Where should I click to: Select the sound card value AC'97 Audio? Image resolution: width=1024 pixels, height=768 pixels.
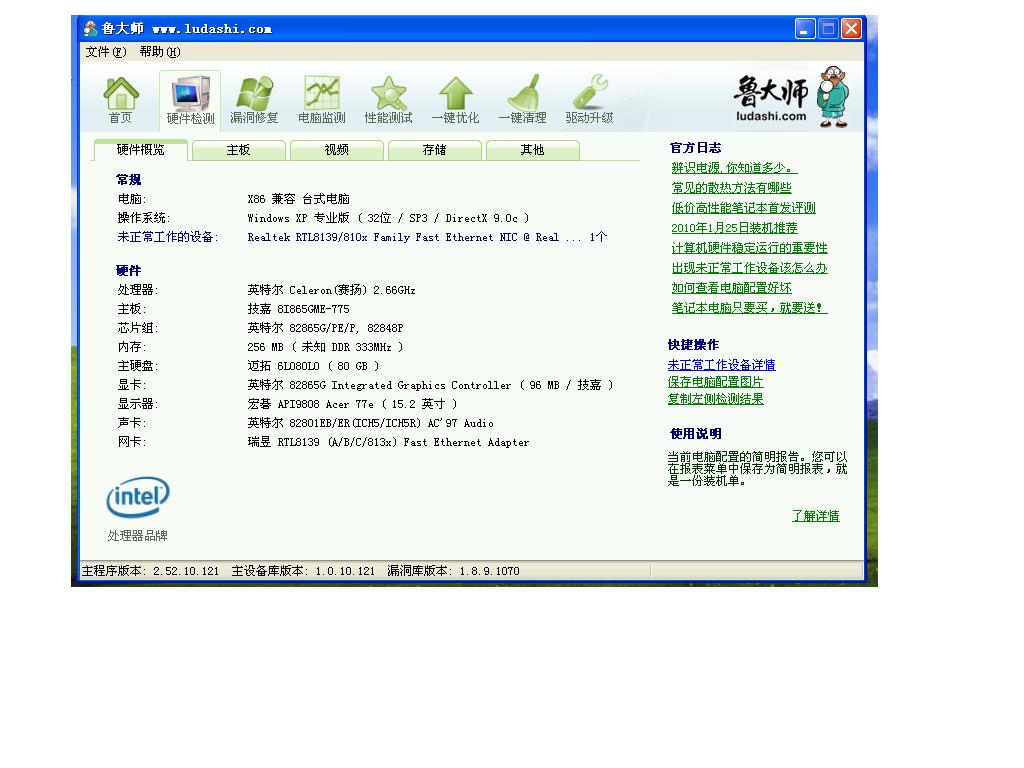370,423
